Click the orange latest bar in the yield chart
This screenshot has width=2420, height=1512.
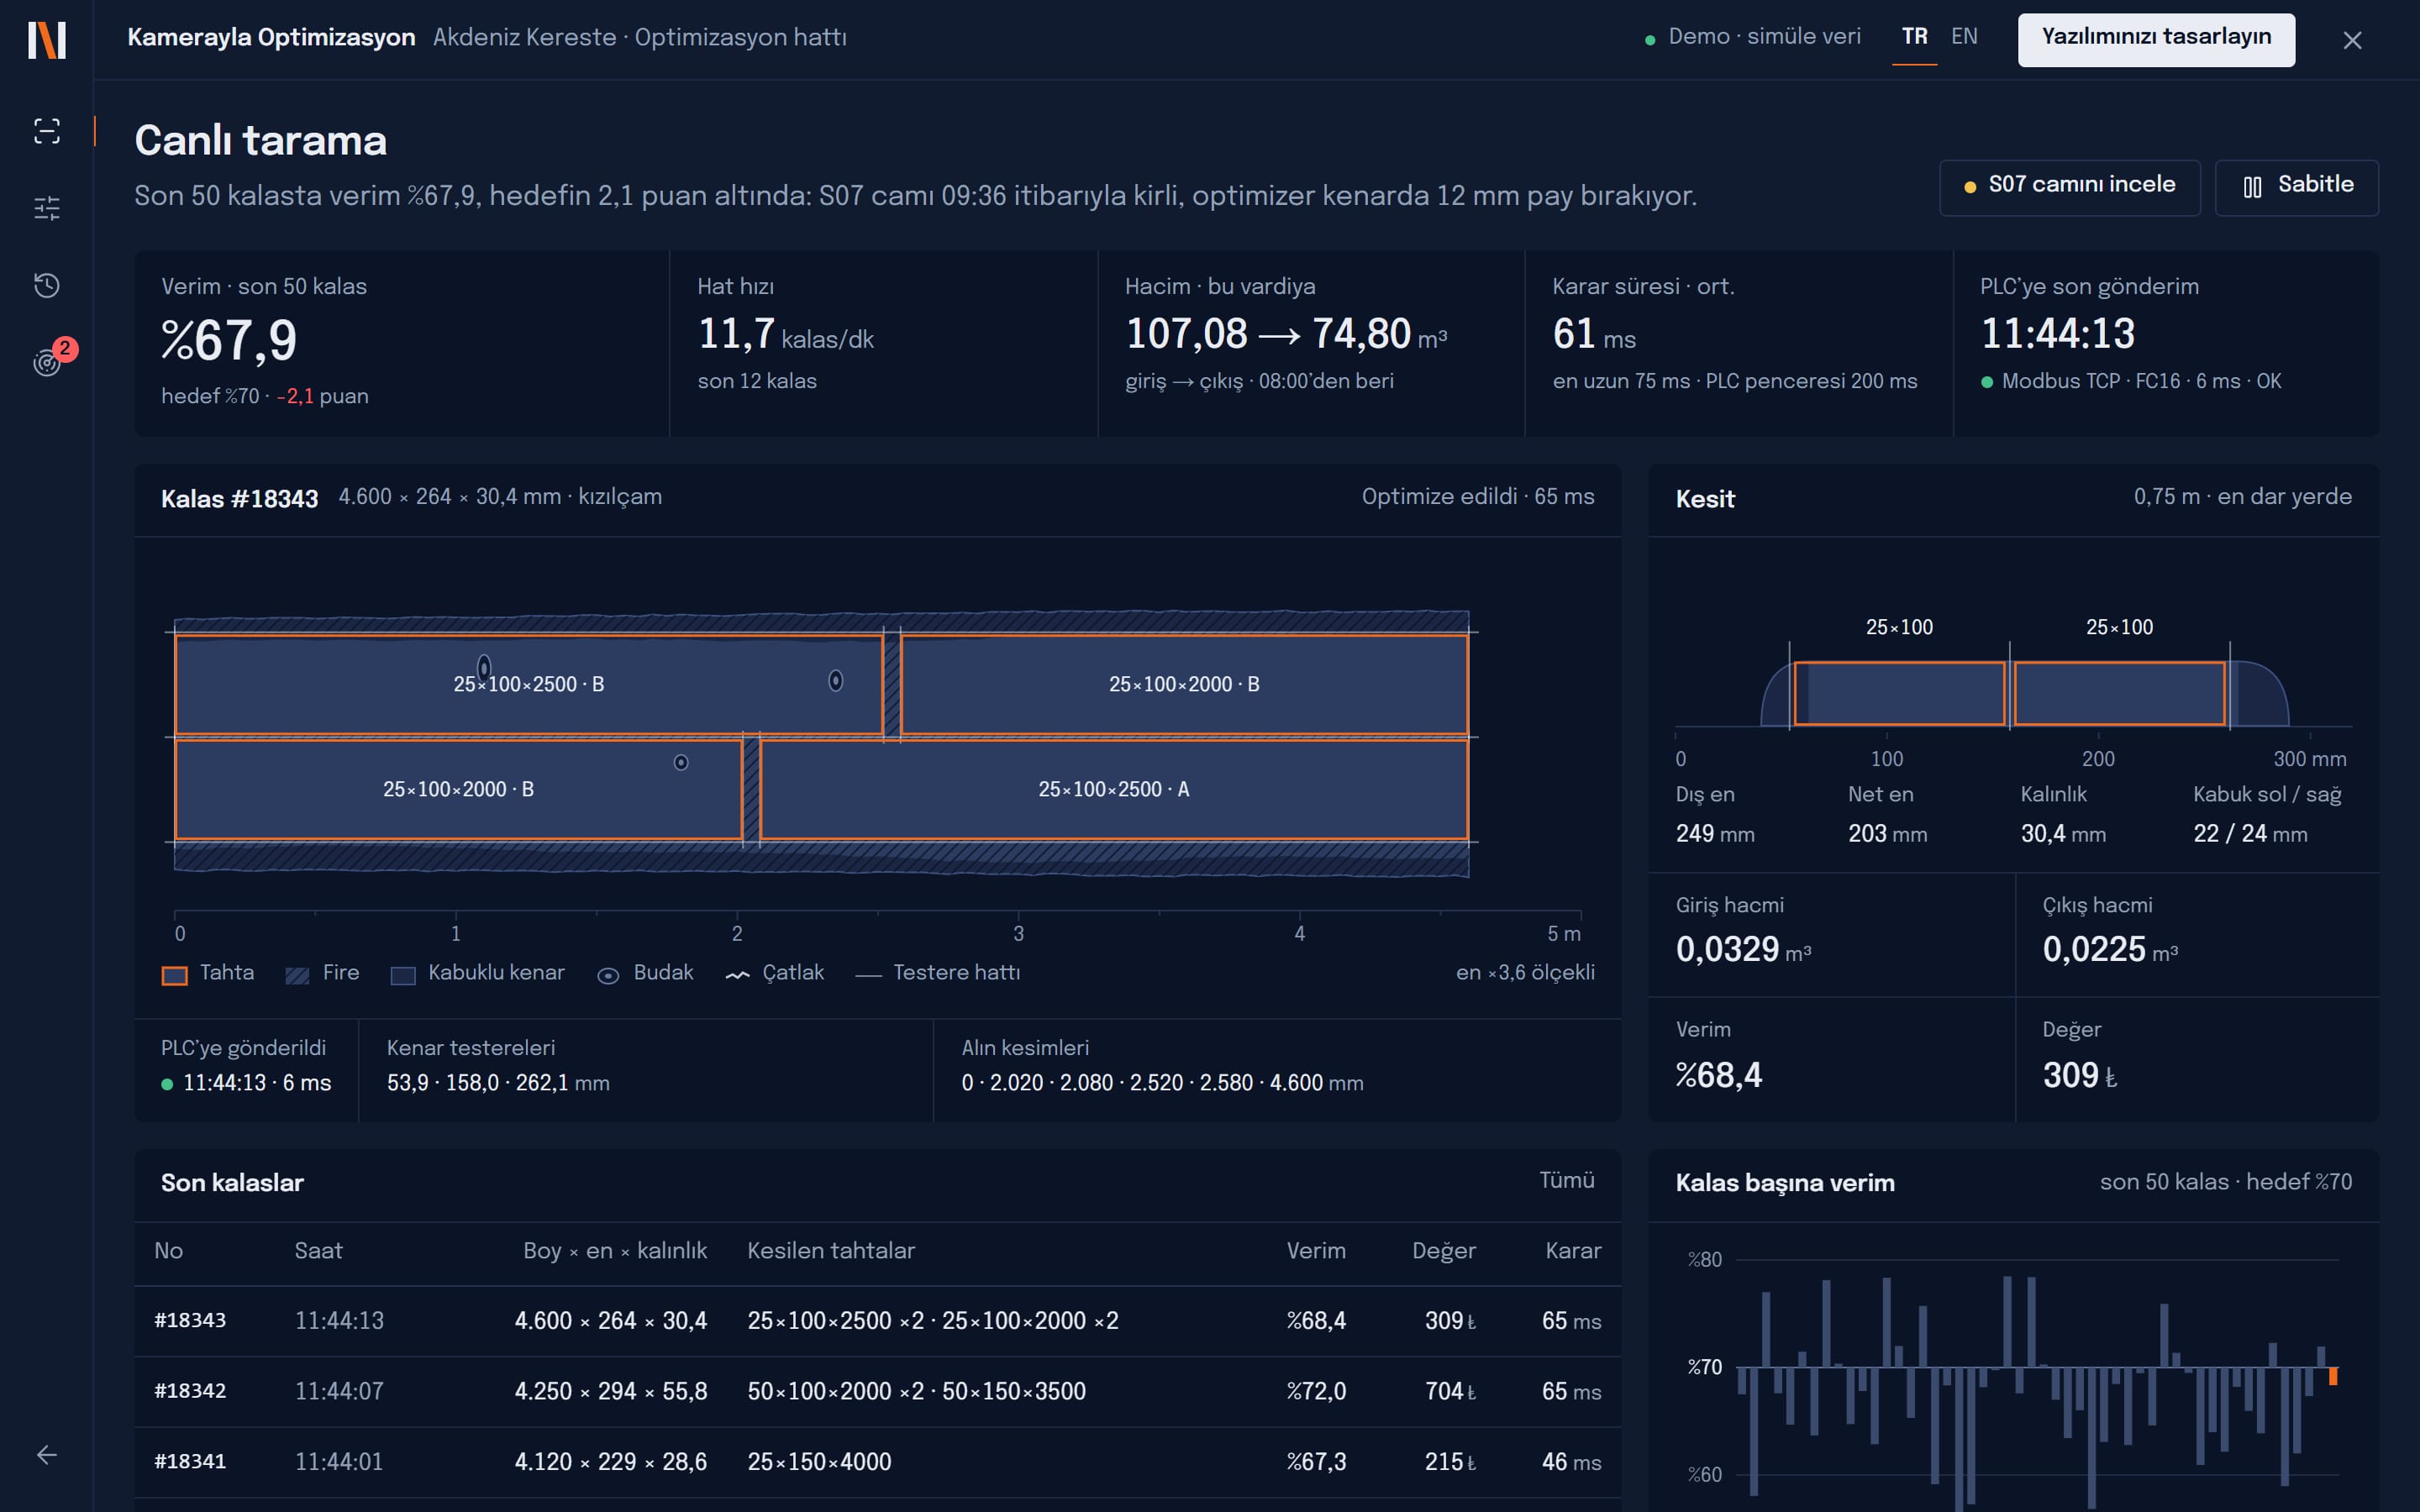click(2333, 1376)
